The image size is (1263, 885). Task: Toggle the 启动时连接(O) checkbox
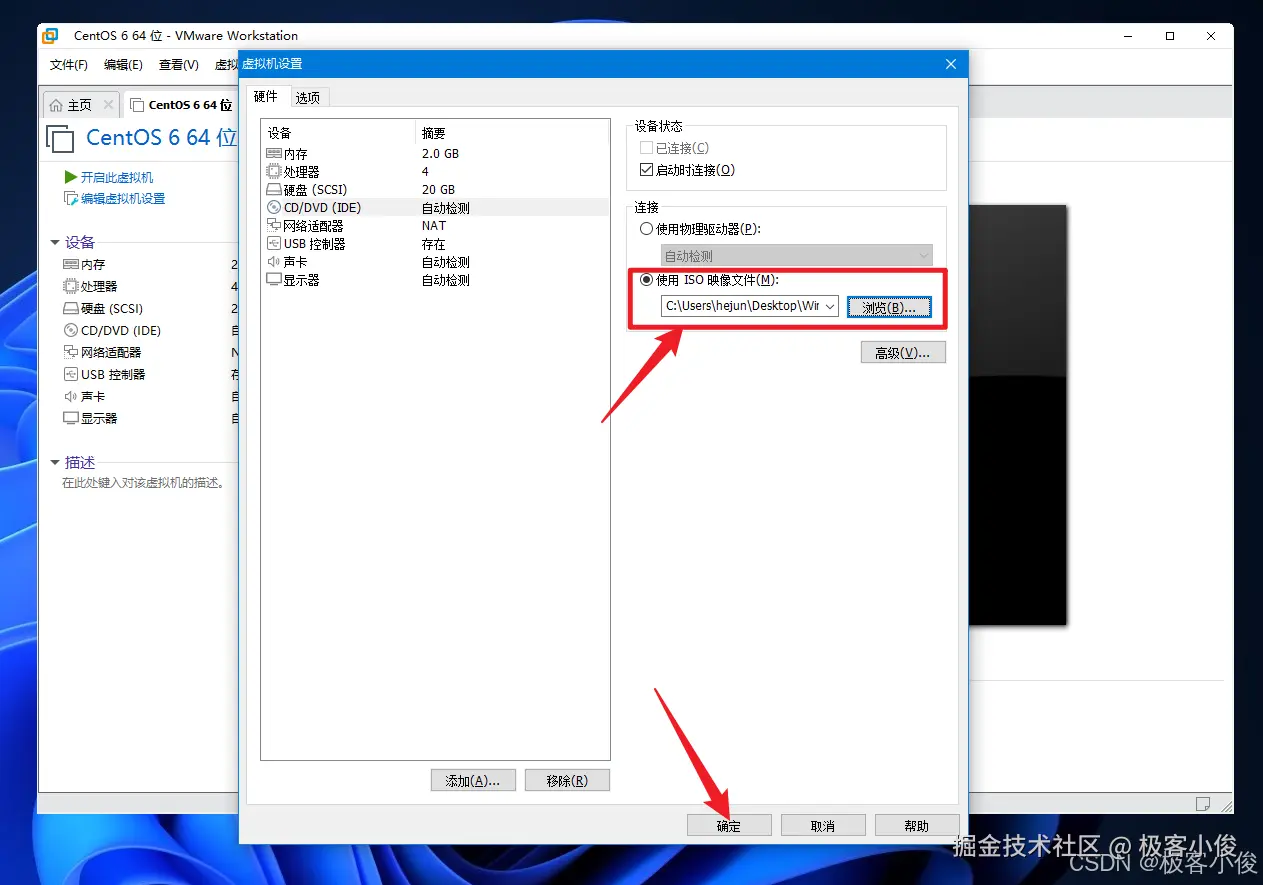pos(646,170)
